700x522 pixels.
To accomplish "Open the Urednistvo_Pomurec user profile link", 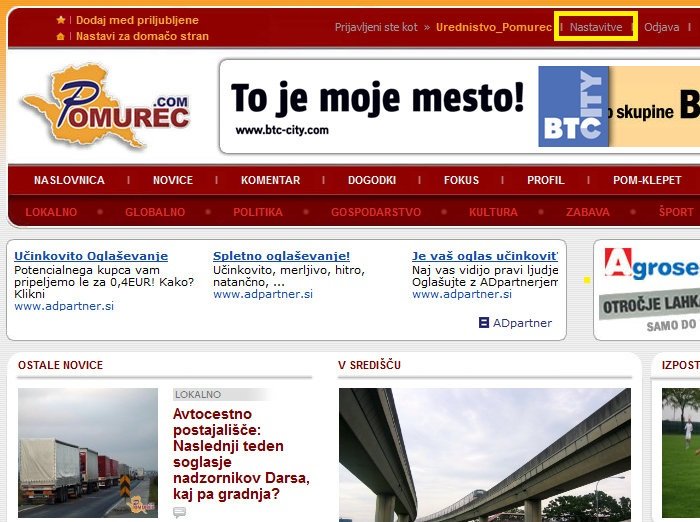I will coord(493,27).
